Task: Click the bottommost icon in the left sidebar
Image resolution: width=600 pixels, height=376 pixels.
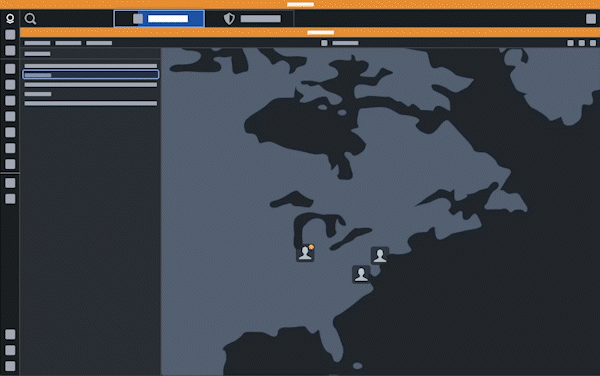Action: tap(10, 366)
